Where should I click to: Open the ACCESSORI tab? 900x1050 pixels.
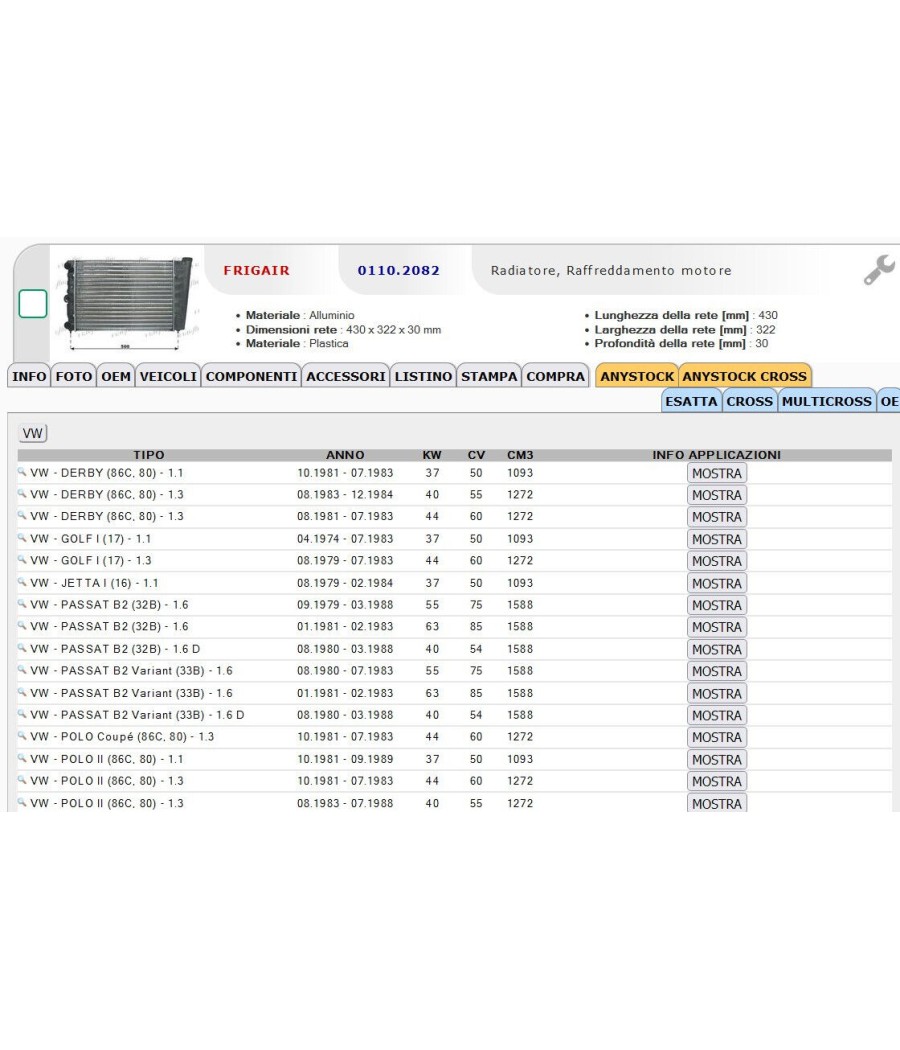(346, 376)
